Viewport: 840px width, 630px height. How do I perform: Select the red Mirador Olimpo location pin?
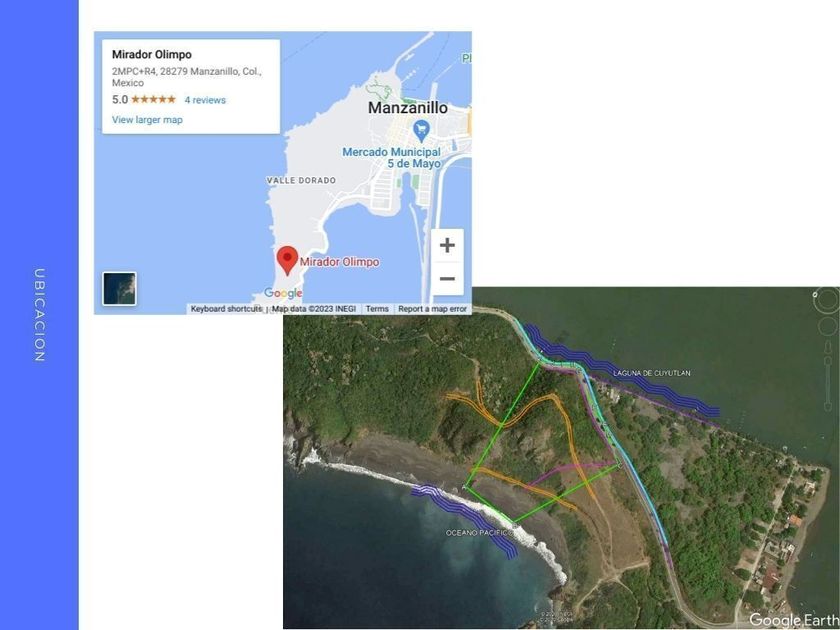pyautogui.click(x=288, y=261)
